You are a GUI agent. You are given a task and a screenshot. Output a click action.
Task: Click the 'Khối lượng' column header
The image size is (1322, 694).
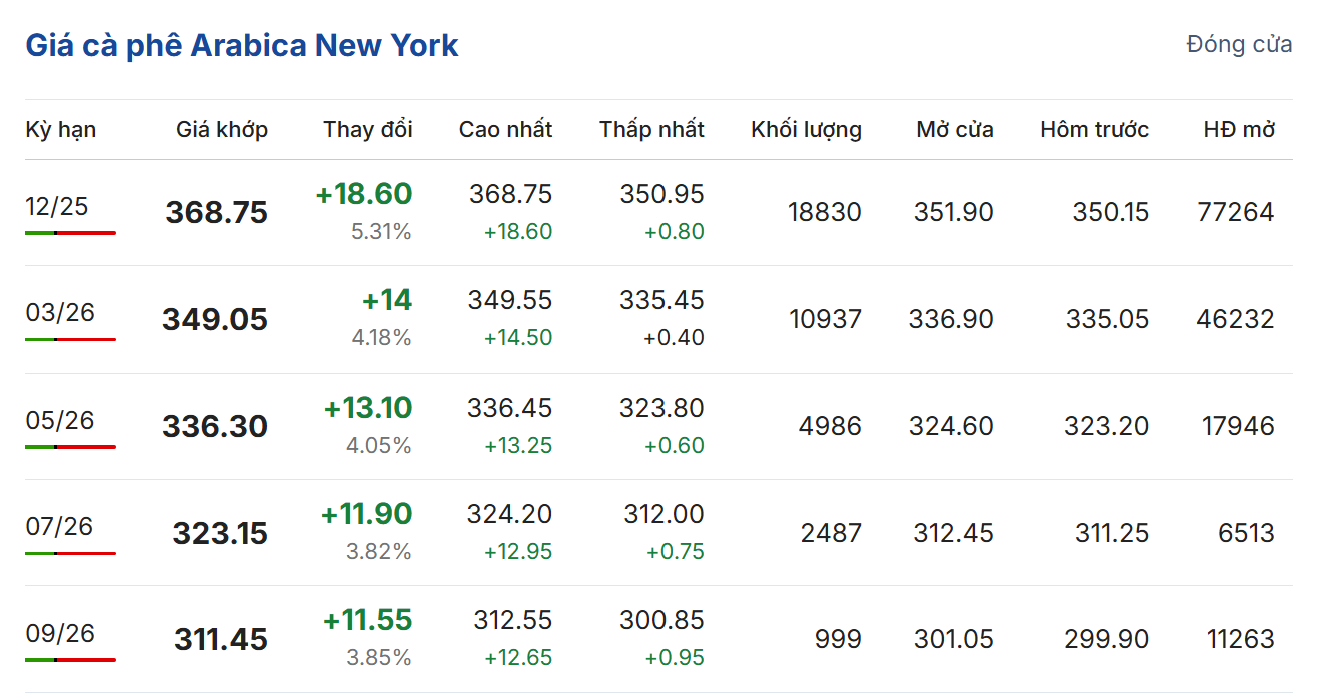point(806,129)
